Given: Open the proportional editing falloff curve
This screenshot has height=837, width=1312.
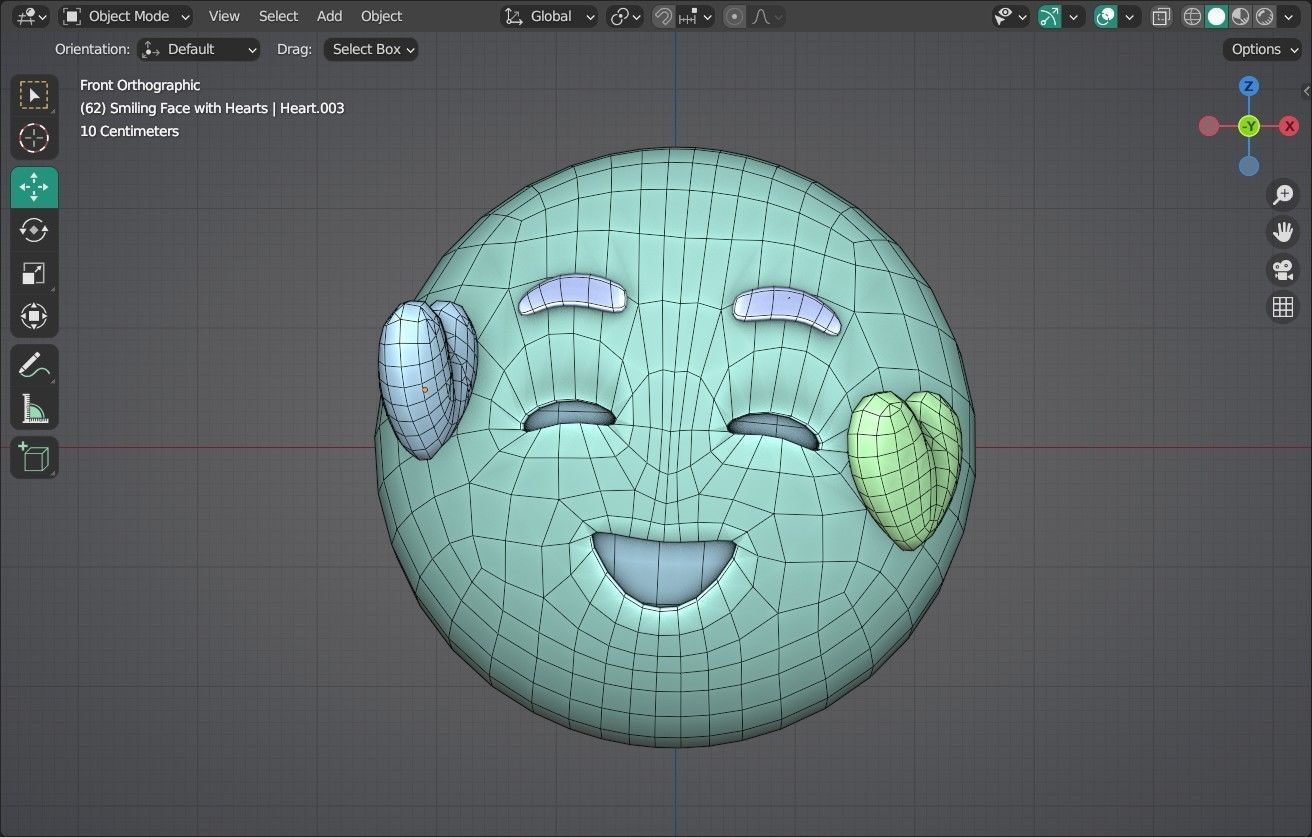Looking at the screenshot, I should click(x=766, y=16).
